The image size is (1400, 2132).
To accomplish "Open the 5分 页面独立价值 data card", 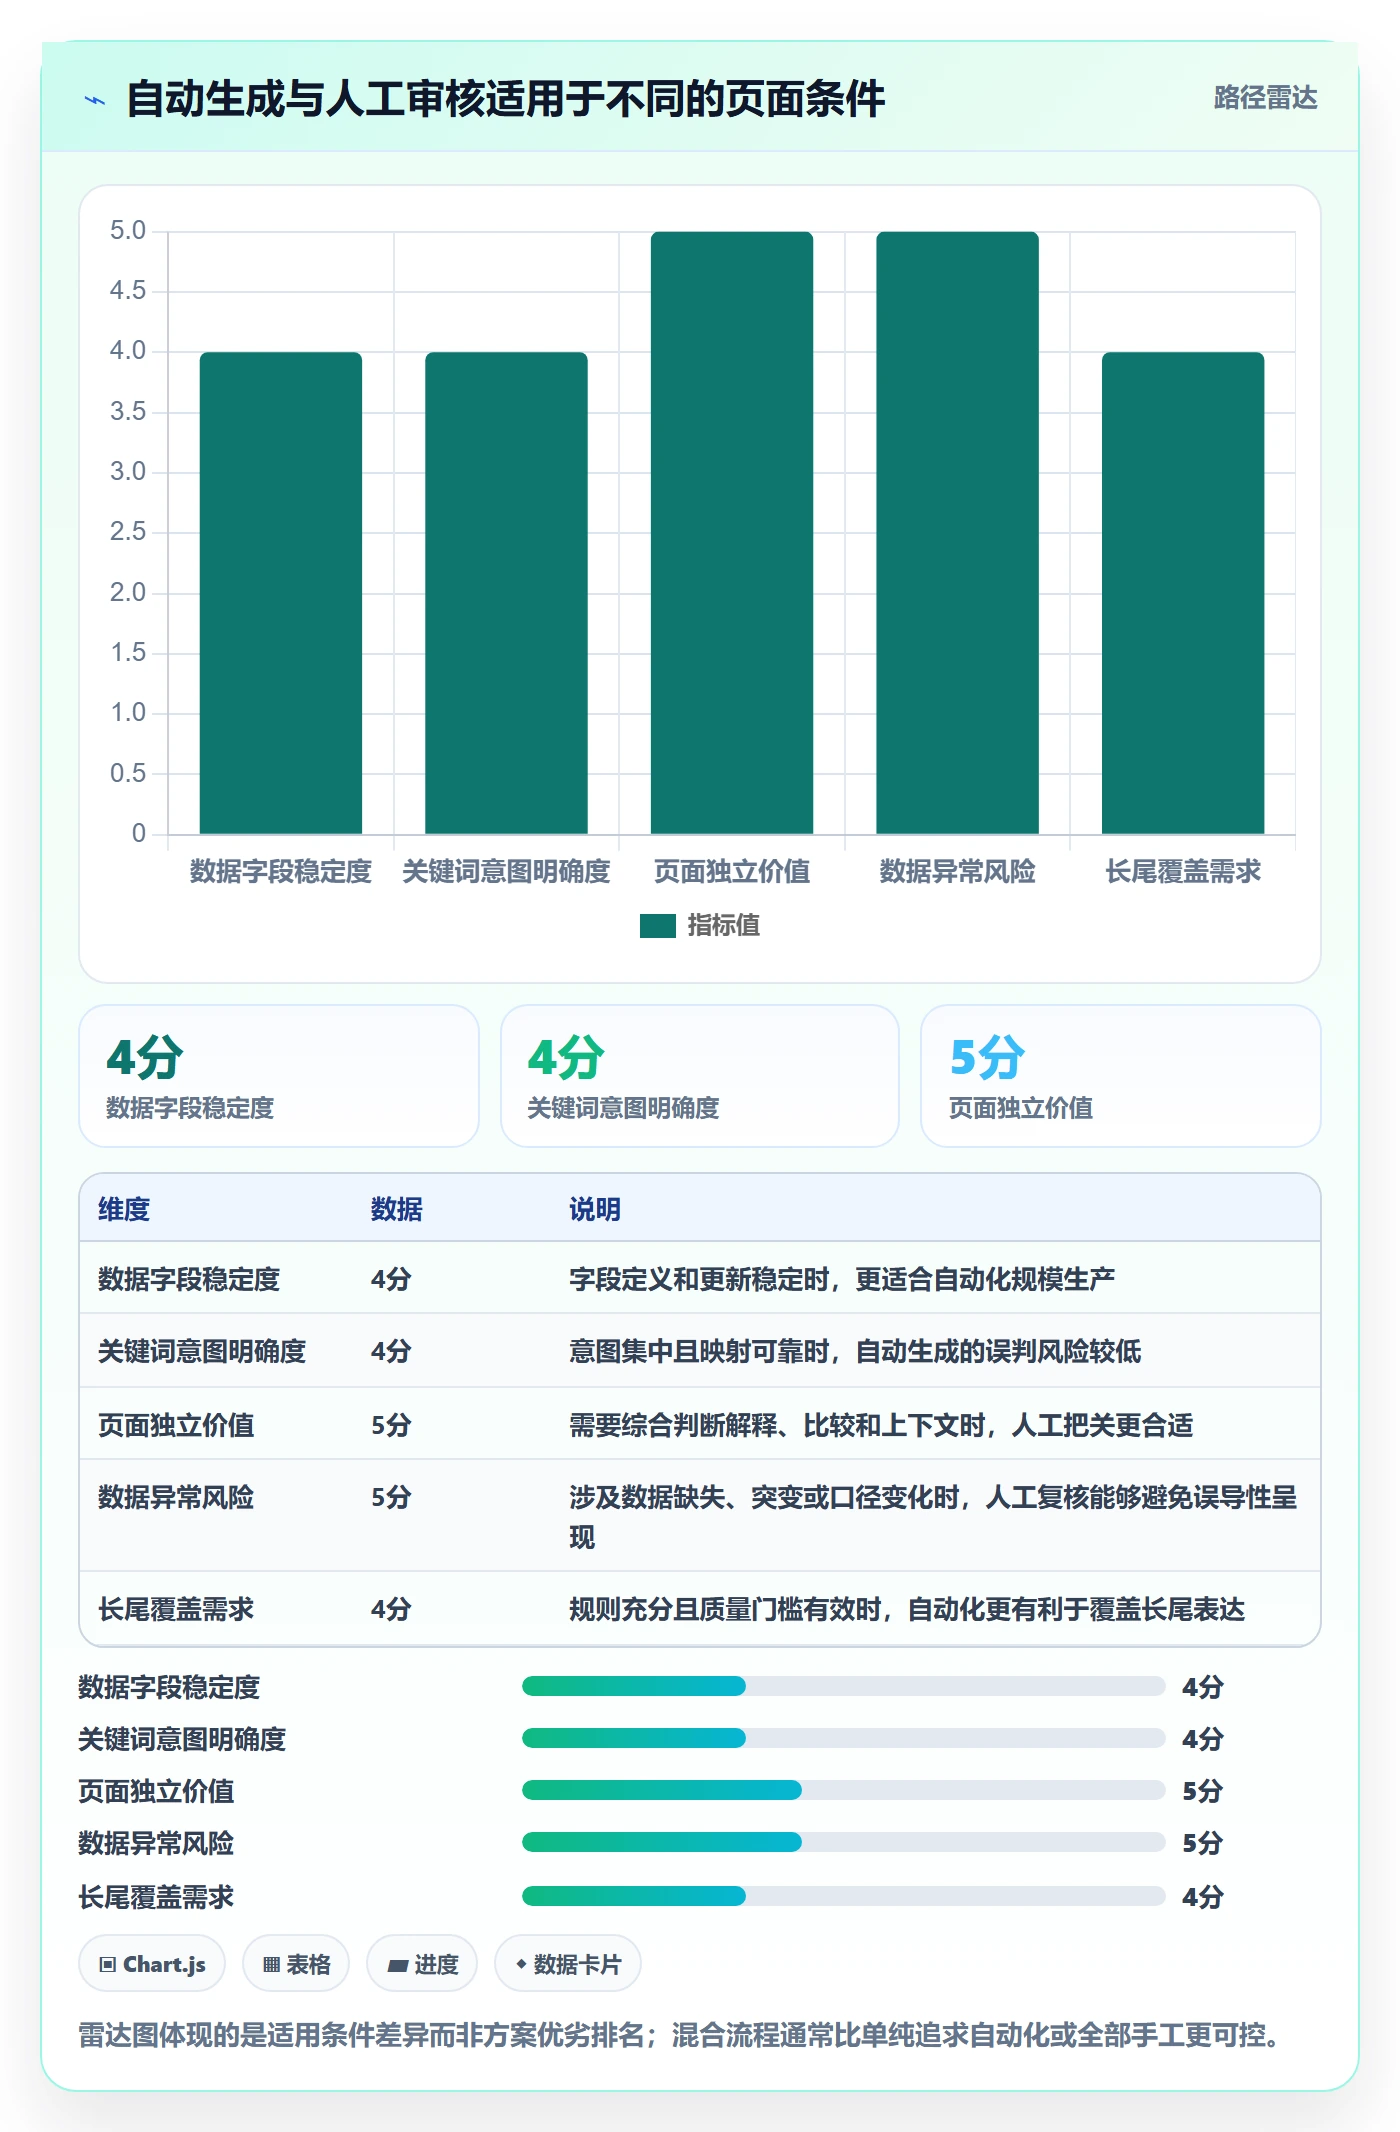I will [1121, 1076].
